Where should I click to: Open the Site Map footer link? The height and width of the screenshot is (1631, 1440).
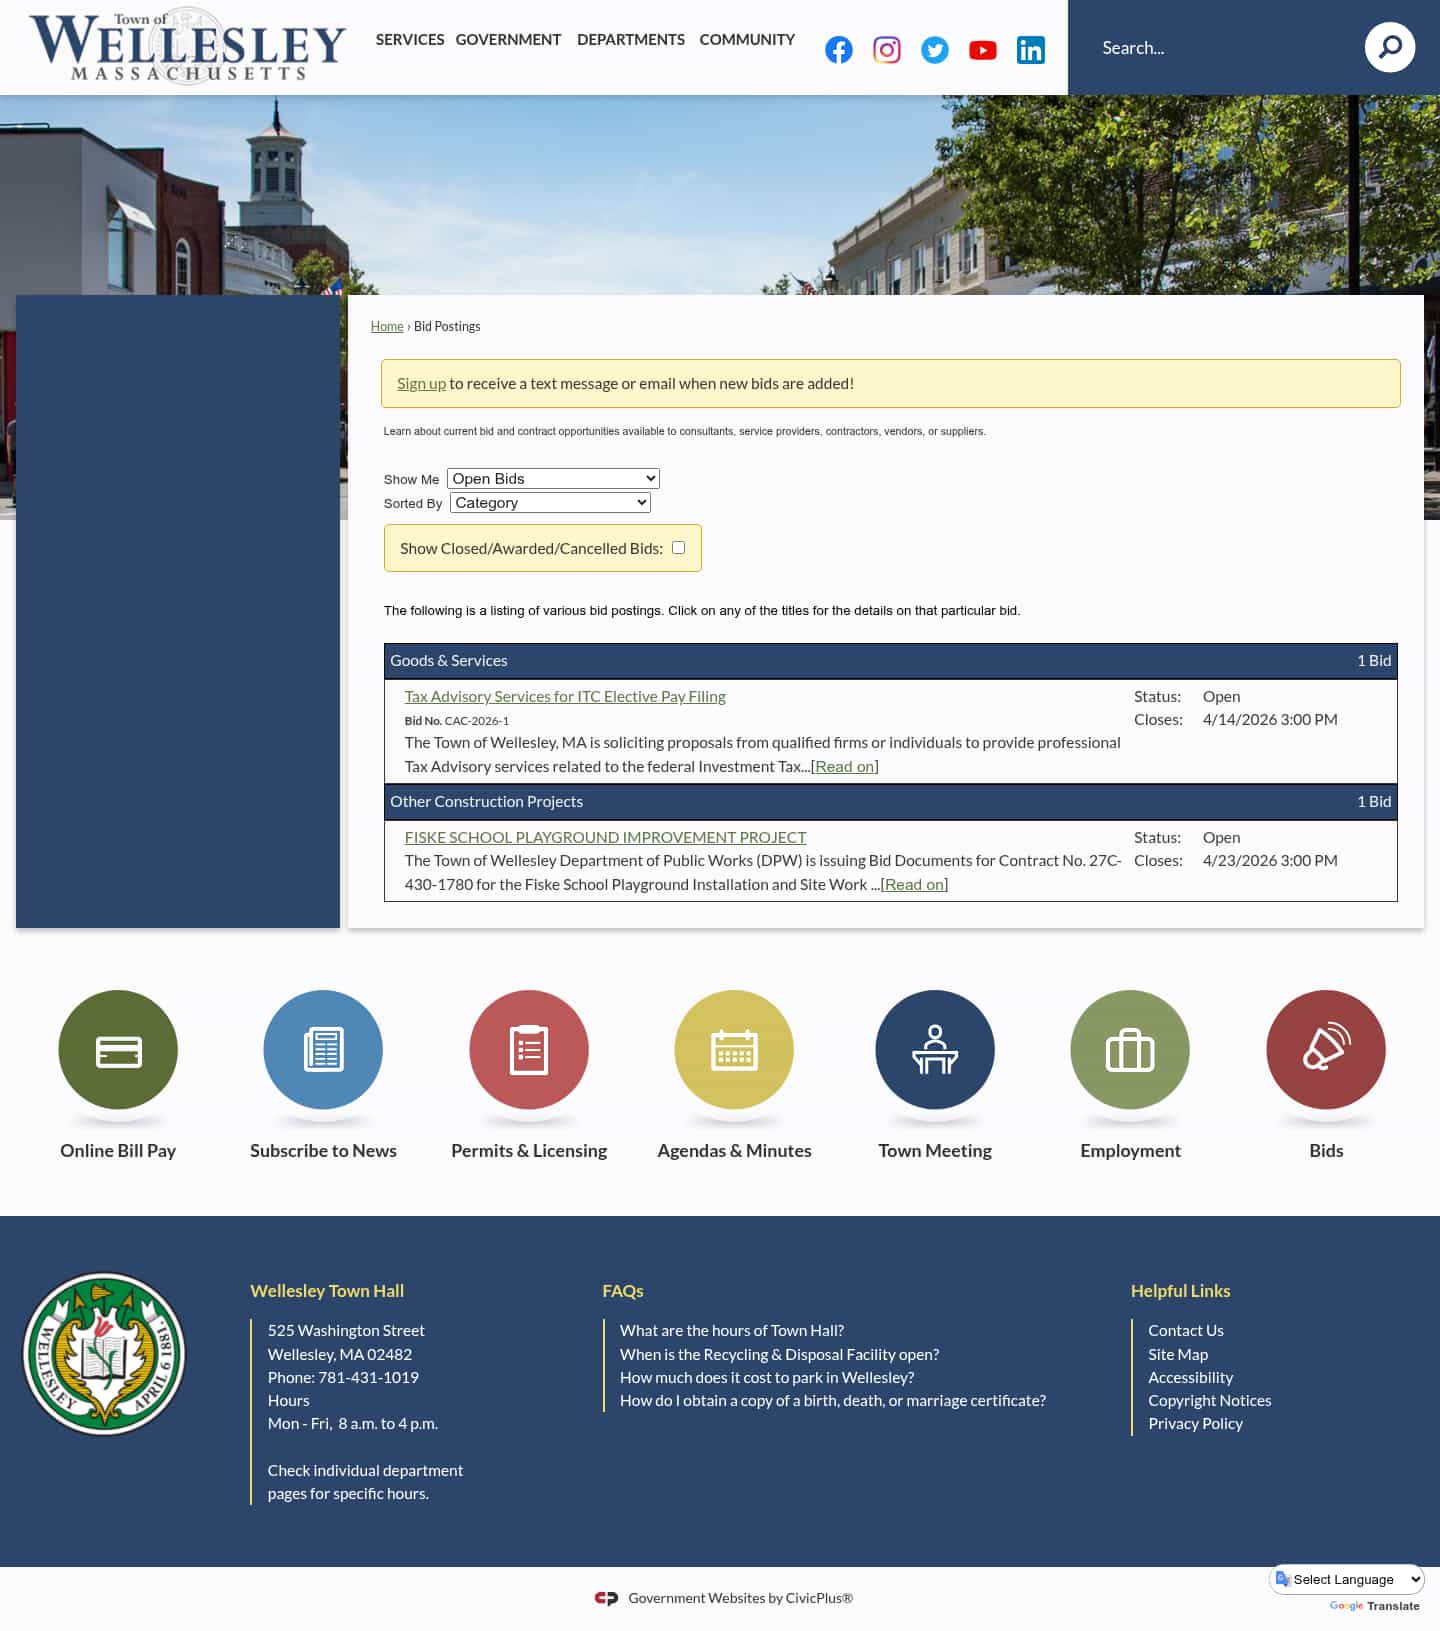pyautogui.click(x=1178, y=1354)
